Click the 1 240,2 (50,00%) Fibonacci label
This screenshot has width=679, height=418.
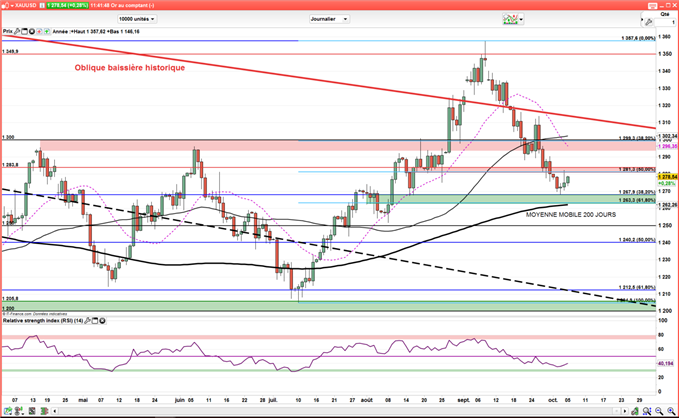coord(637,240)
